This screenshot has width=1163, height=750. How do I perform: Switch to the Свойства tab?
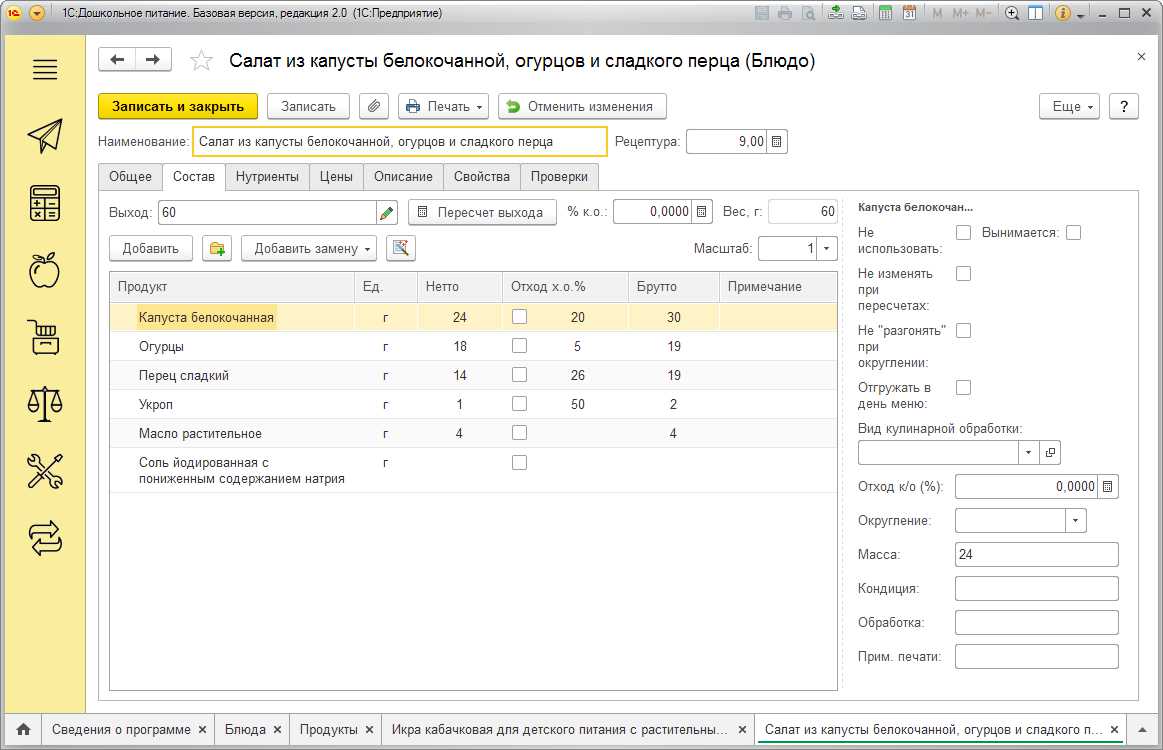coord(482,177)
